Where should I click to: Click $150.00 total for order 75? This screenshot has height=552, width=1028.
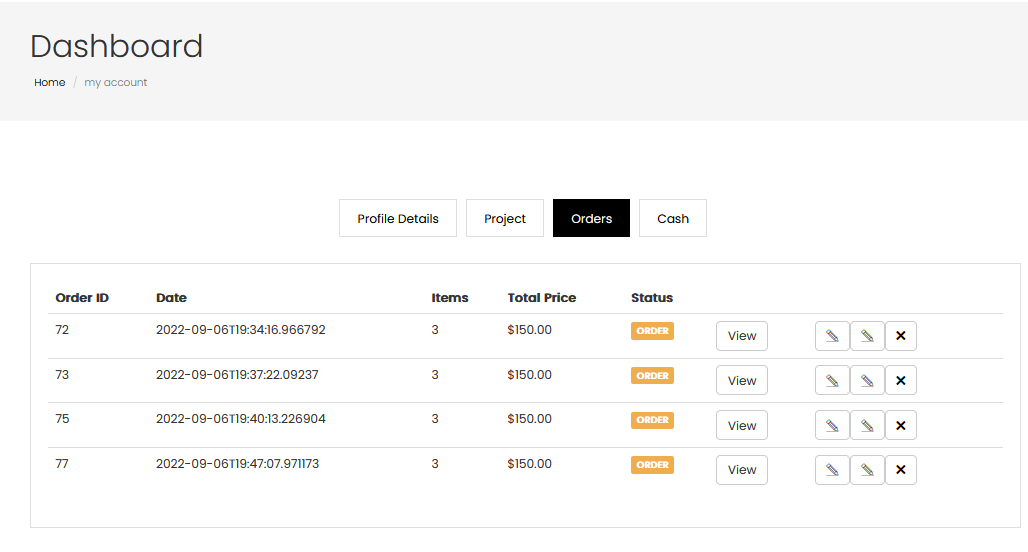tap(530, 419)
